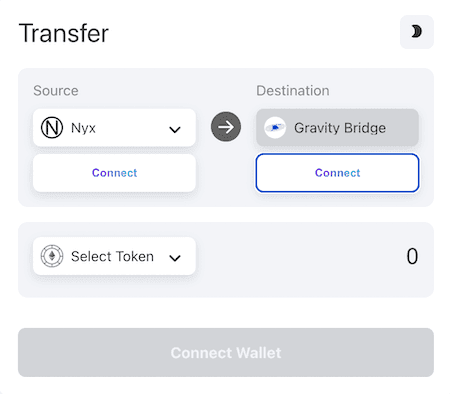Connect the destination wallet under Gravity Bridge
The height and width of the screenshot is (394, 450).
337,173
